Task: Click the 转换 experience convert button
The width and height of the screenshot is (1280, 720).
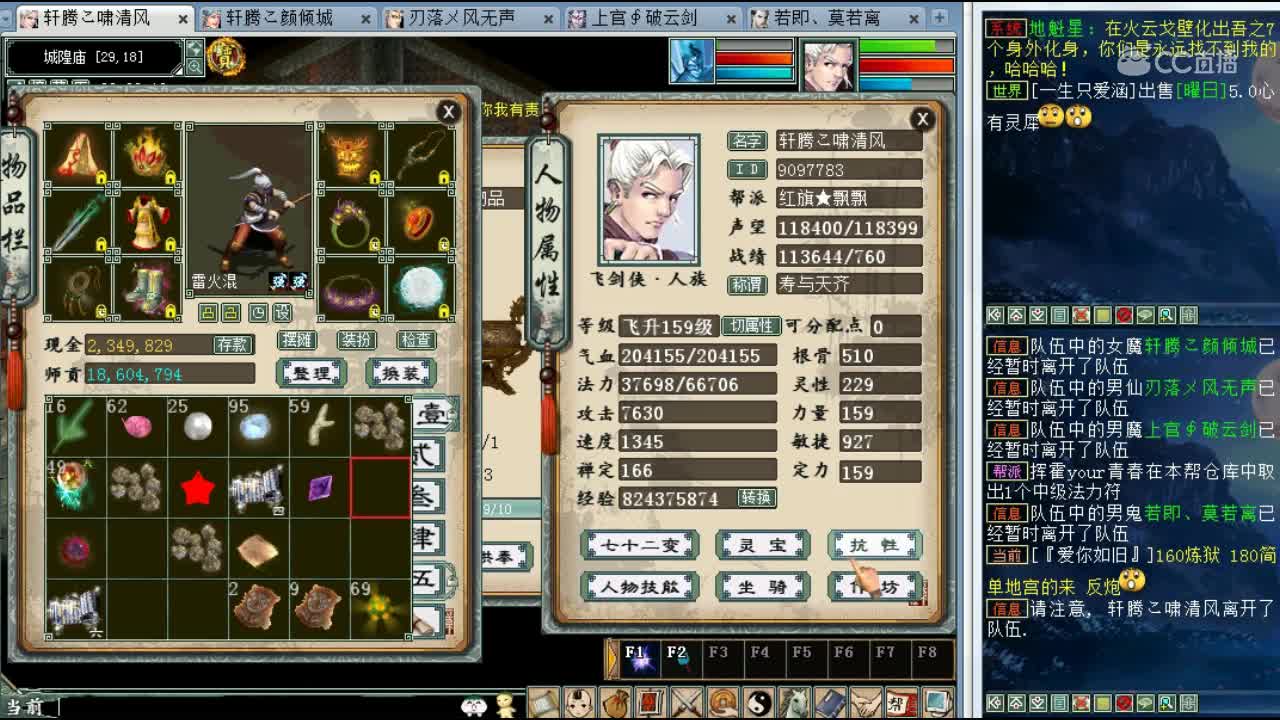Action: 756,497
